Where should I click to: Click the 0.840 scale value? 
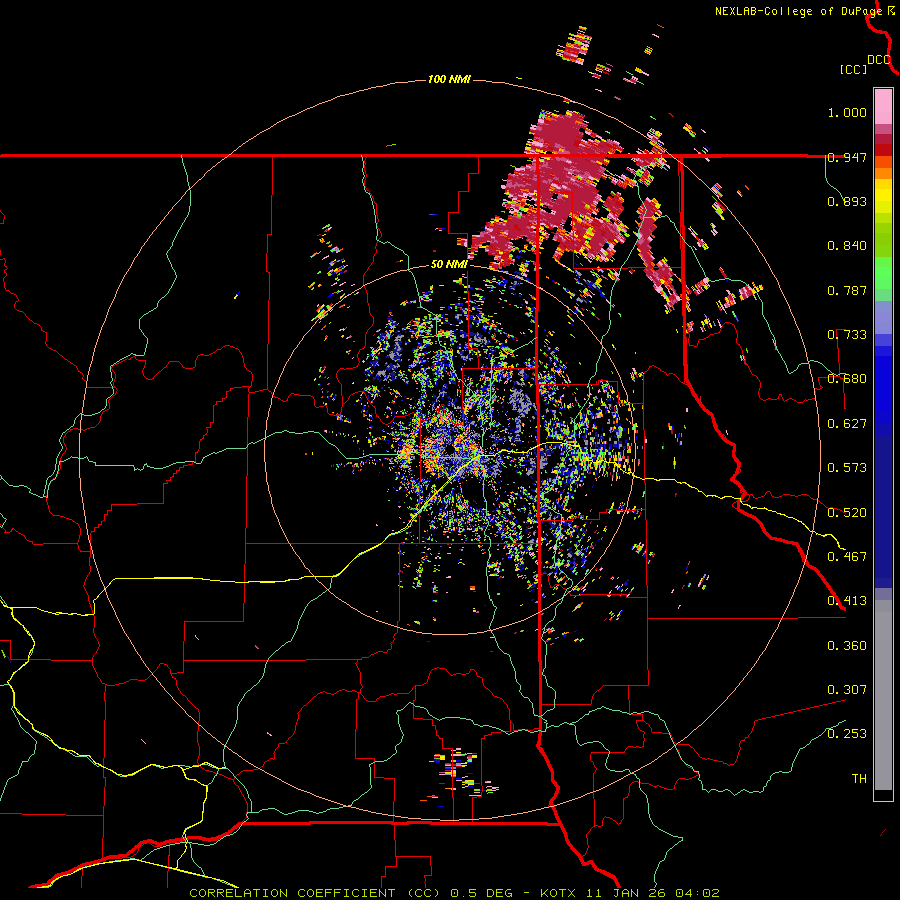point(847,246)
